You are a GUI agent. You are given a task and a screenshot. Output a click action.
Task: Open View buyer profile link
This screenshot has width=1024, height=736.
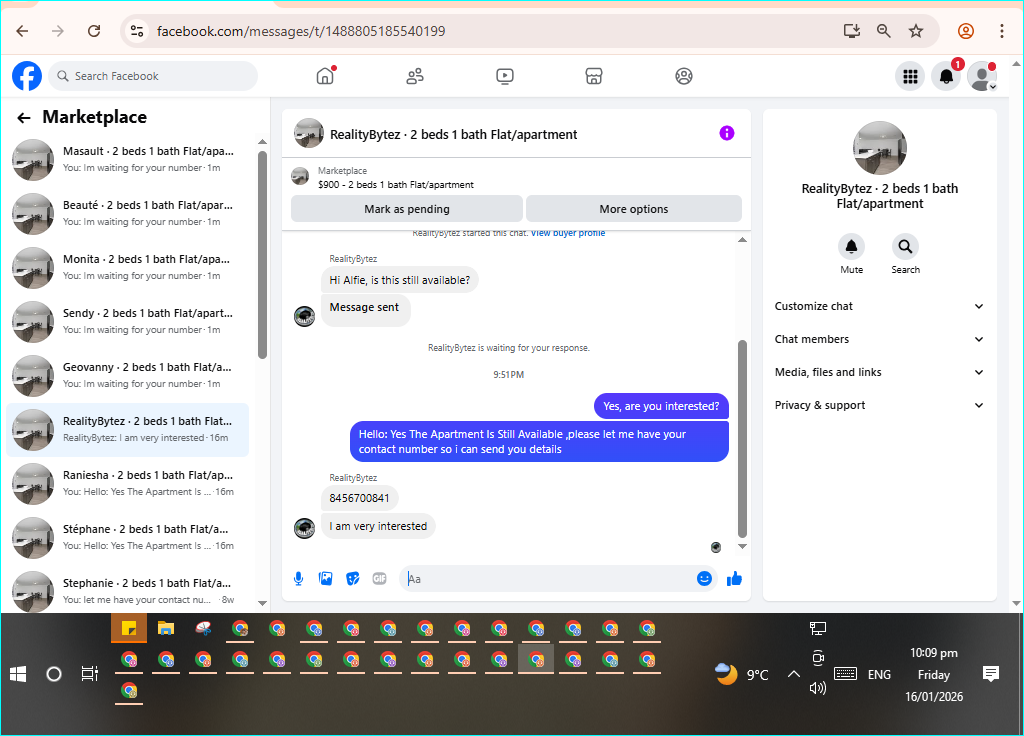click(568, 233)
